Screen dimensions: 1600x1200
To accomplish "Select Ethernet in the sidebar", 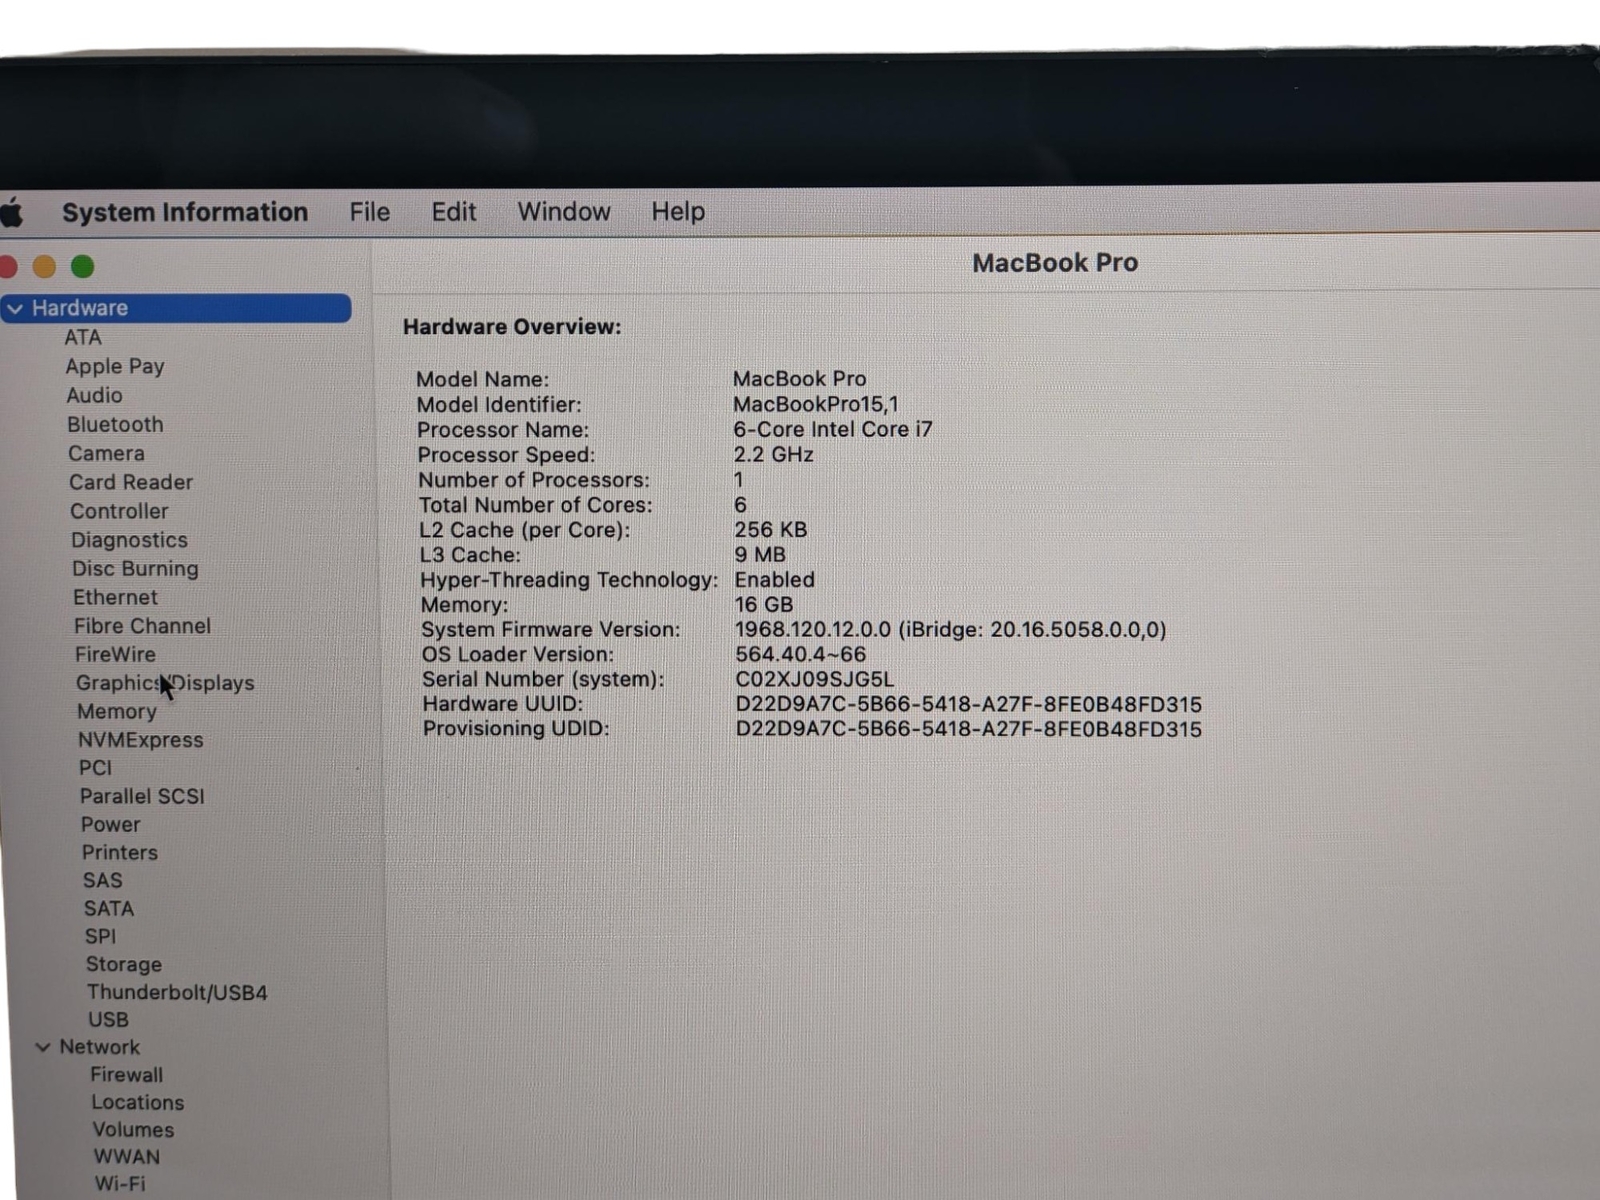I will [115, 597].
